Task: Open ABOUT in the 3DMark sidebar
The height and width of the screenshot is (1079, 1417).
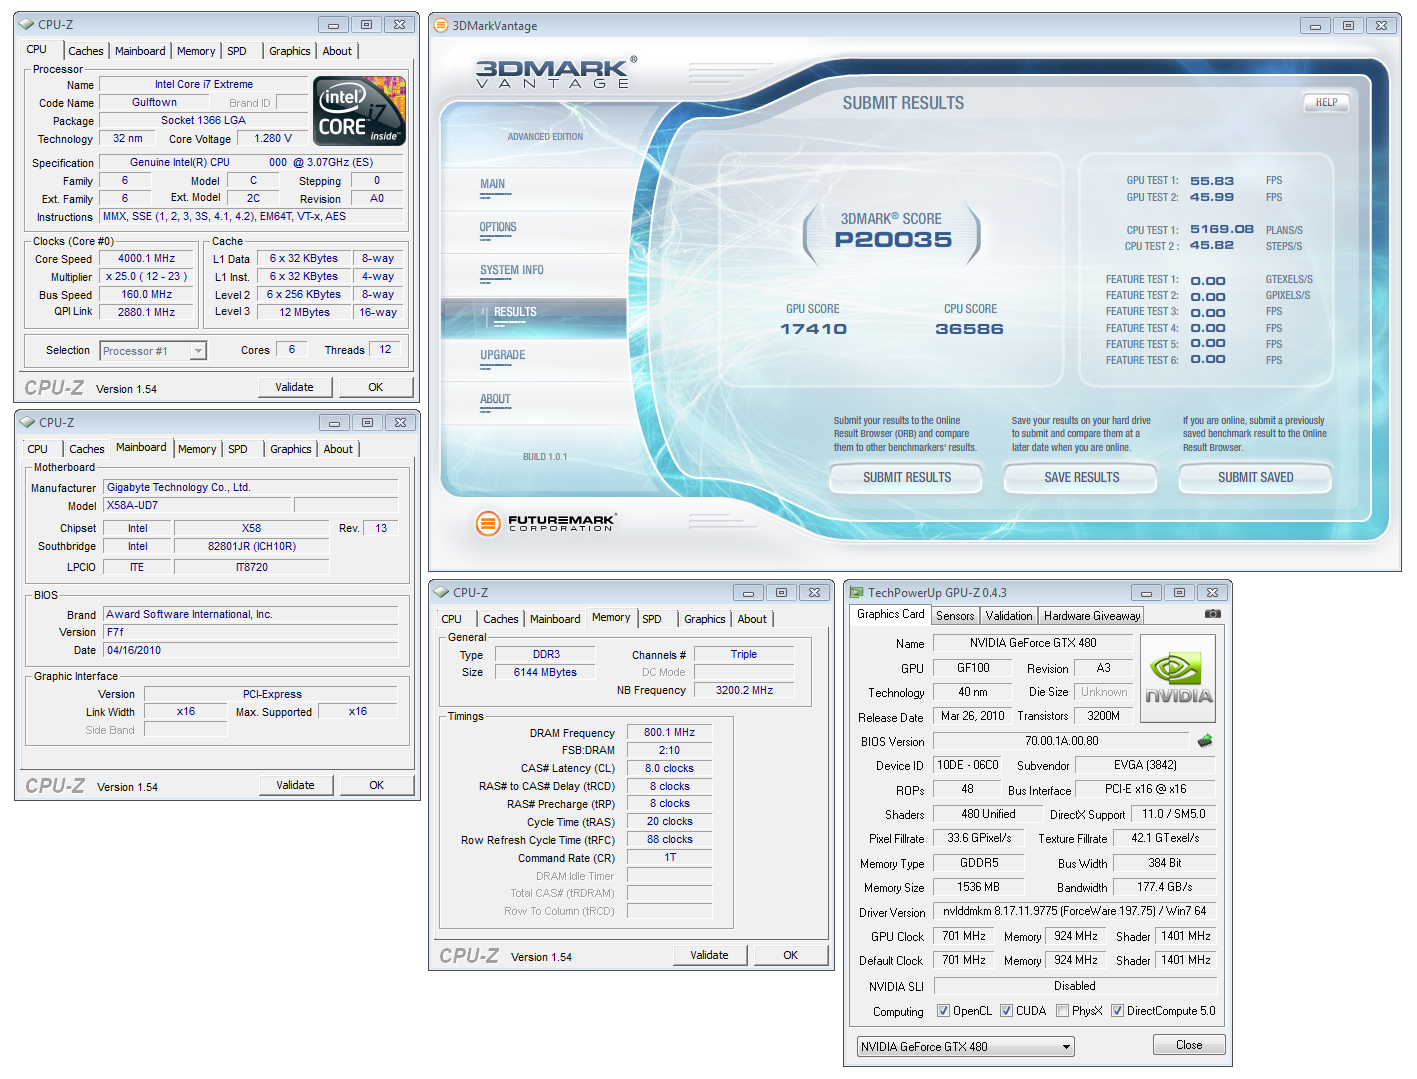Action: [x=495, y=399]
